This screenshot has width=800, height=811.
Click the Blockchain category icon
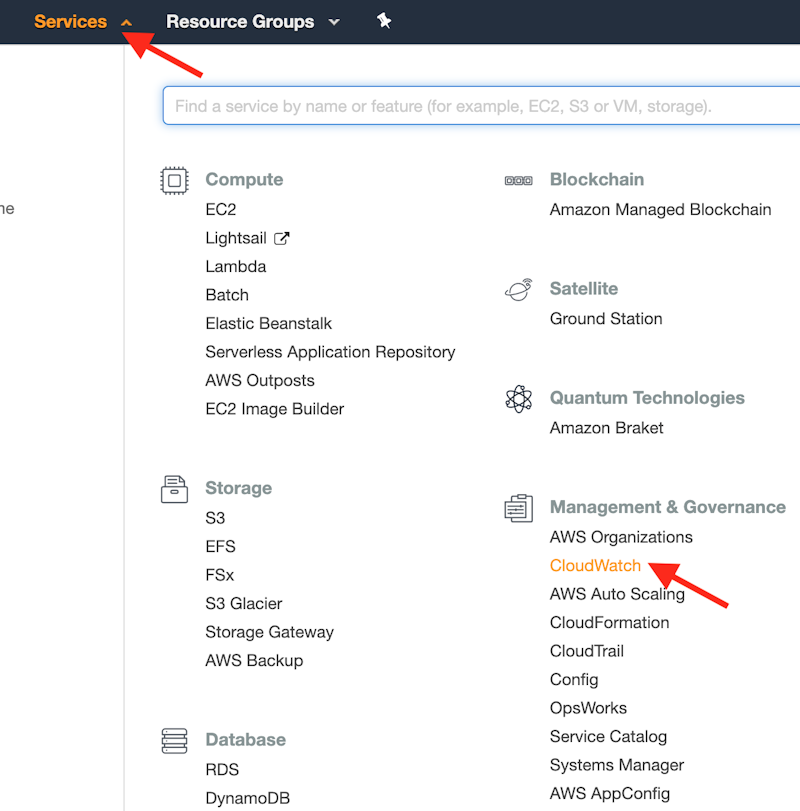(x=518, y=180)
